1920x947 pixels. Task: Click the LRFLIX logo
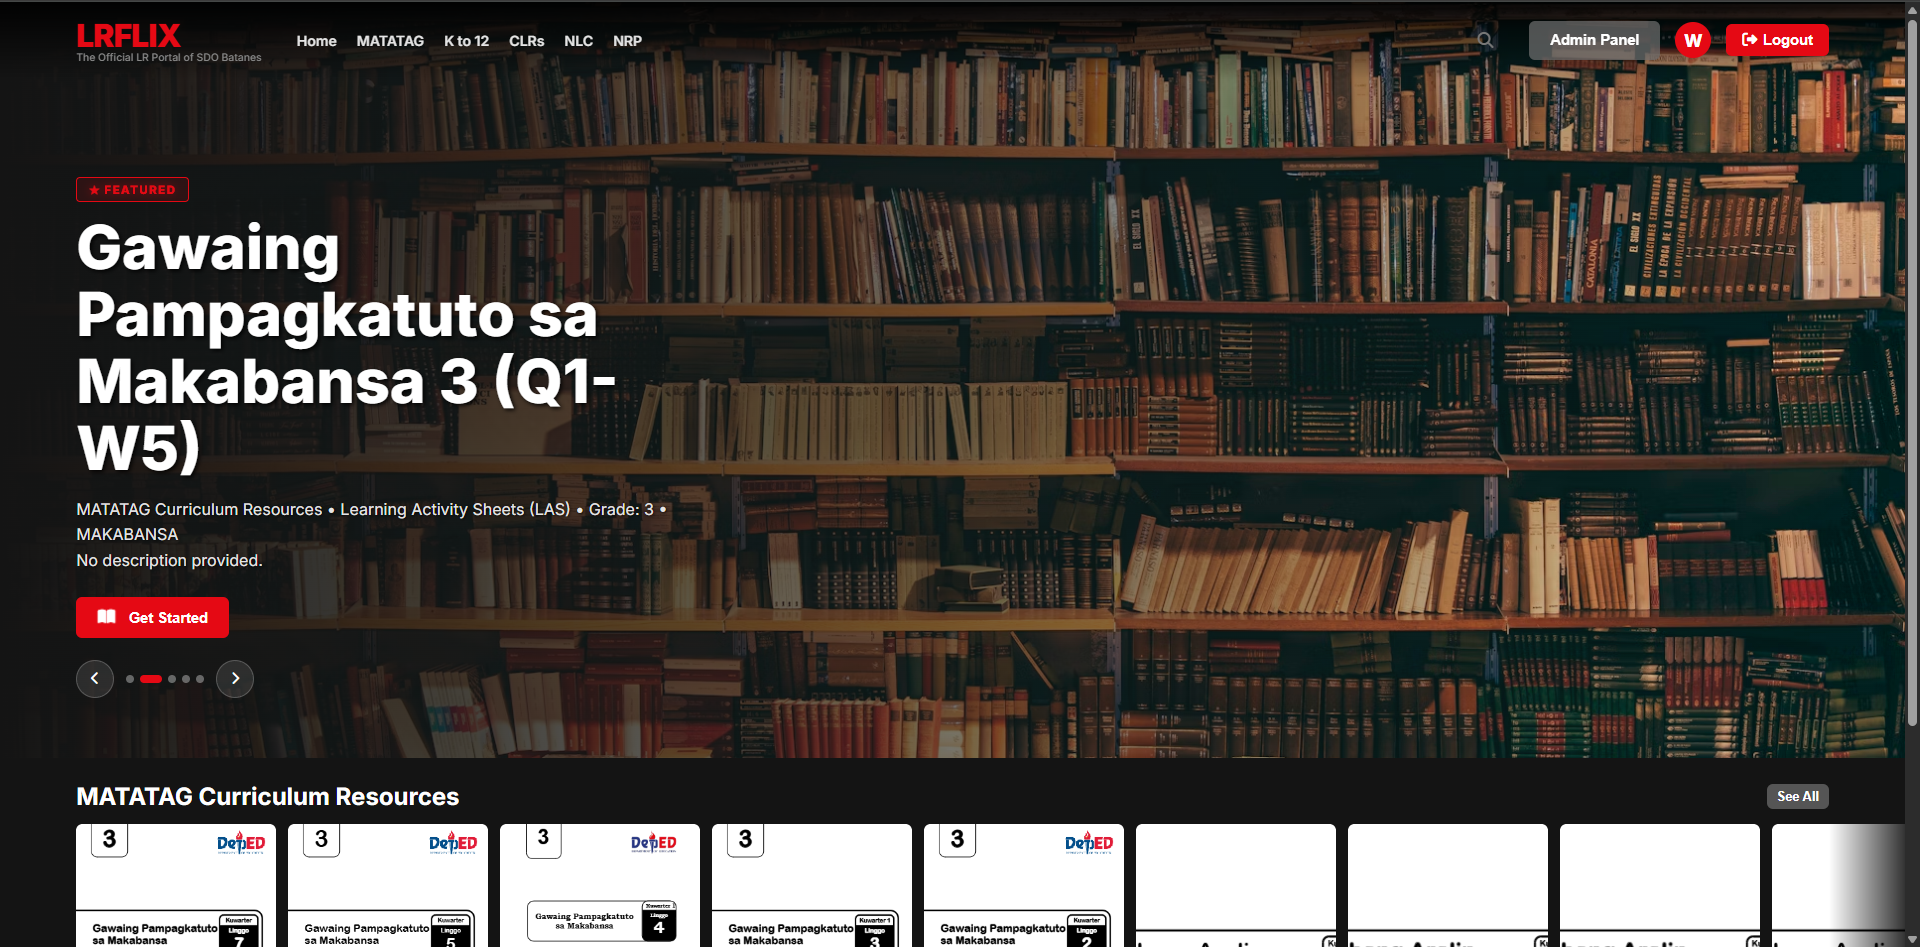(128, 36)
